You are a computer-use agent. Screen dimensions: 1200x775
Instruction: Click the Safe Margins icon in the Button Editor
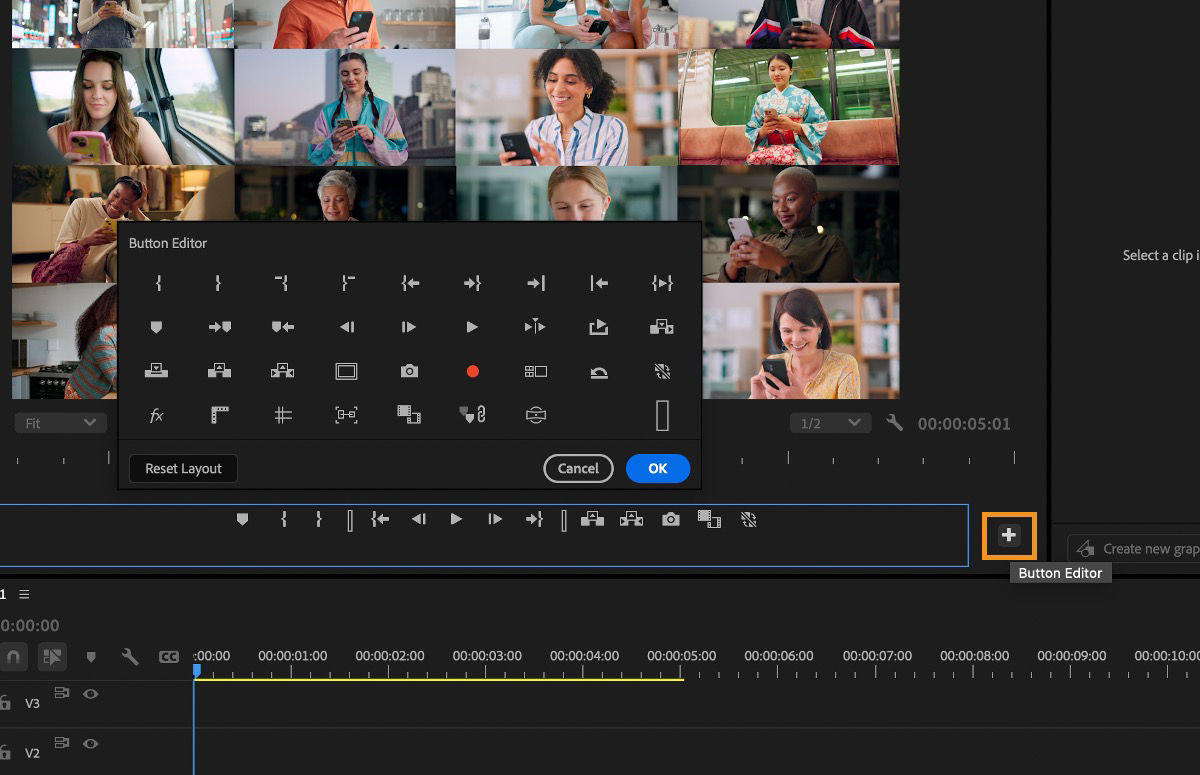tap(346, 371)
